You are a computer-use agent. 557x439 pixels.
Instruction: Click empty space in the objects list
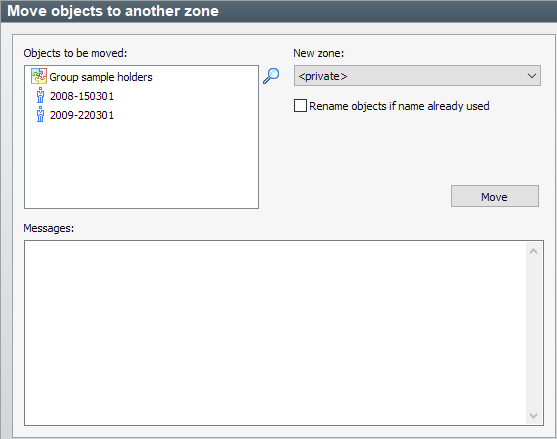click(141, 165)
